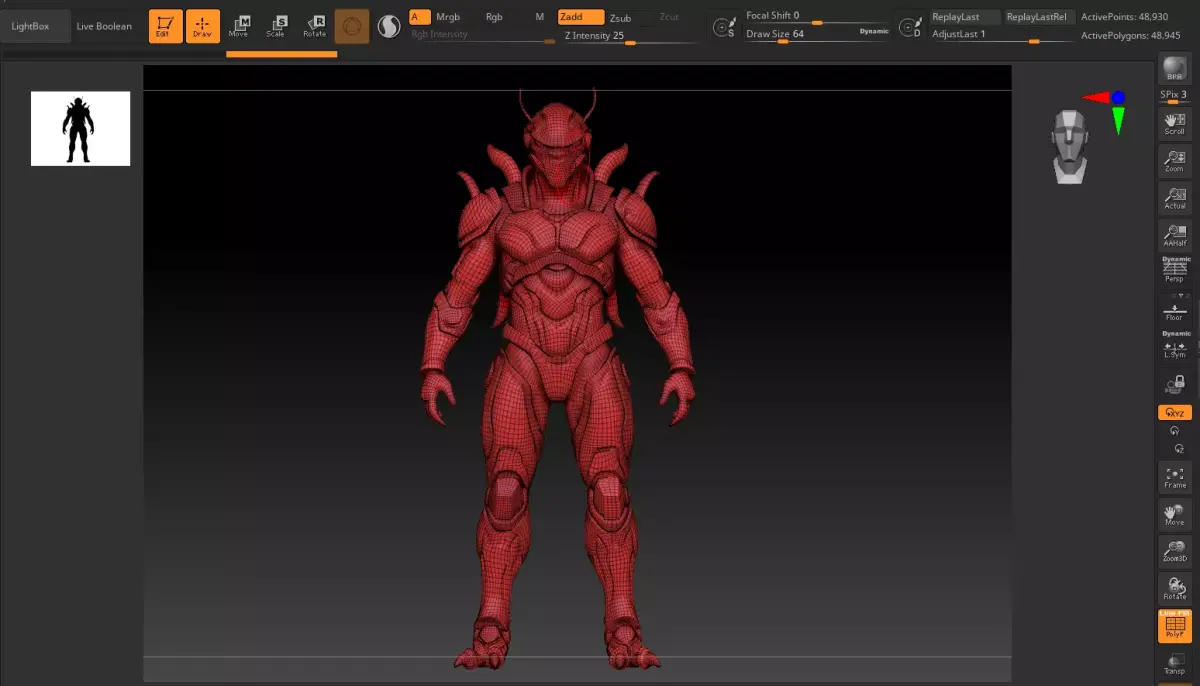Click the camera view head orientation gizmo

[1069, 147]
